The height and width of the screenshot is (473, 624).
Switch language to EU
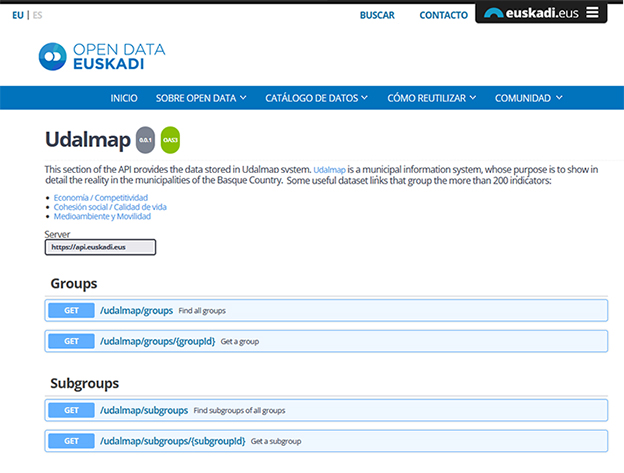point(18,15)
